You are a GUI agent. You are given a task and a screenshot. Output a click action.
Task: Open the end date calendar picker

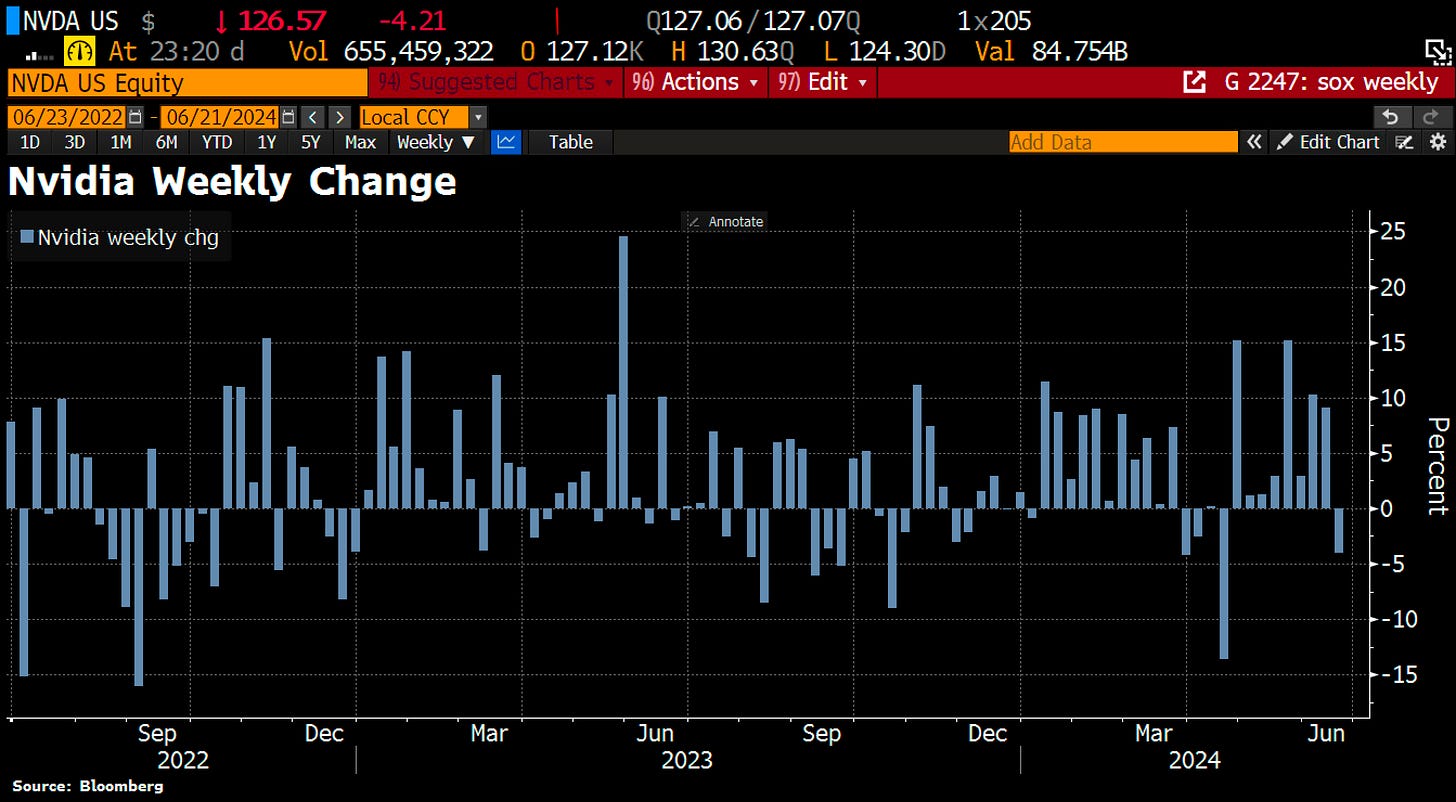[288, 116]
